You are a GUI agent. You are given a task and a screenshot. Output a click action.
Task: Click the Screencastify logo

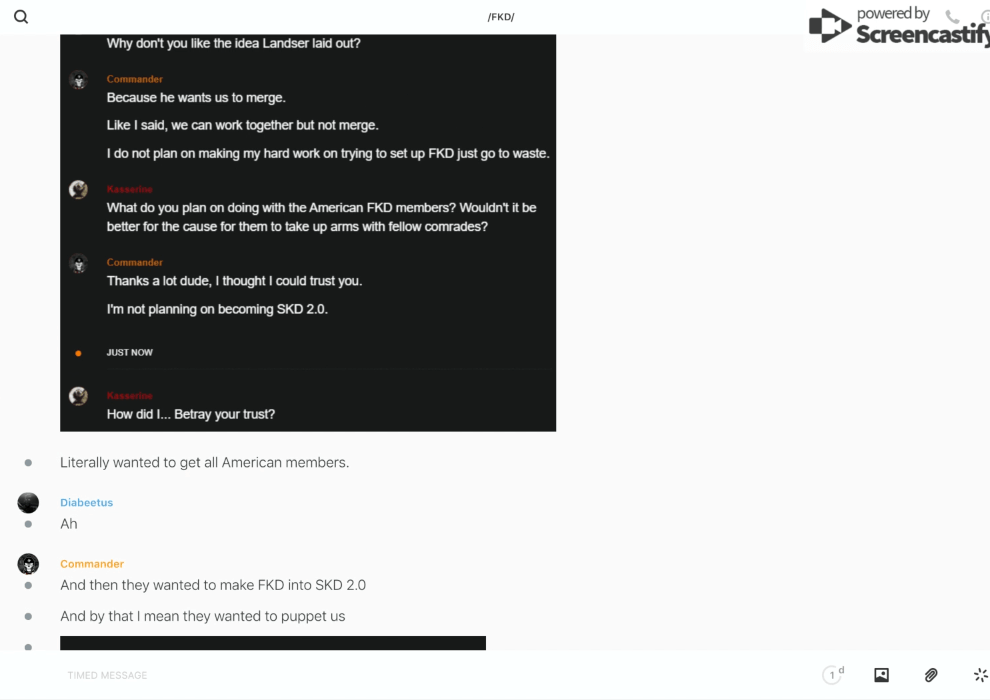coord(899,26)
